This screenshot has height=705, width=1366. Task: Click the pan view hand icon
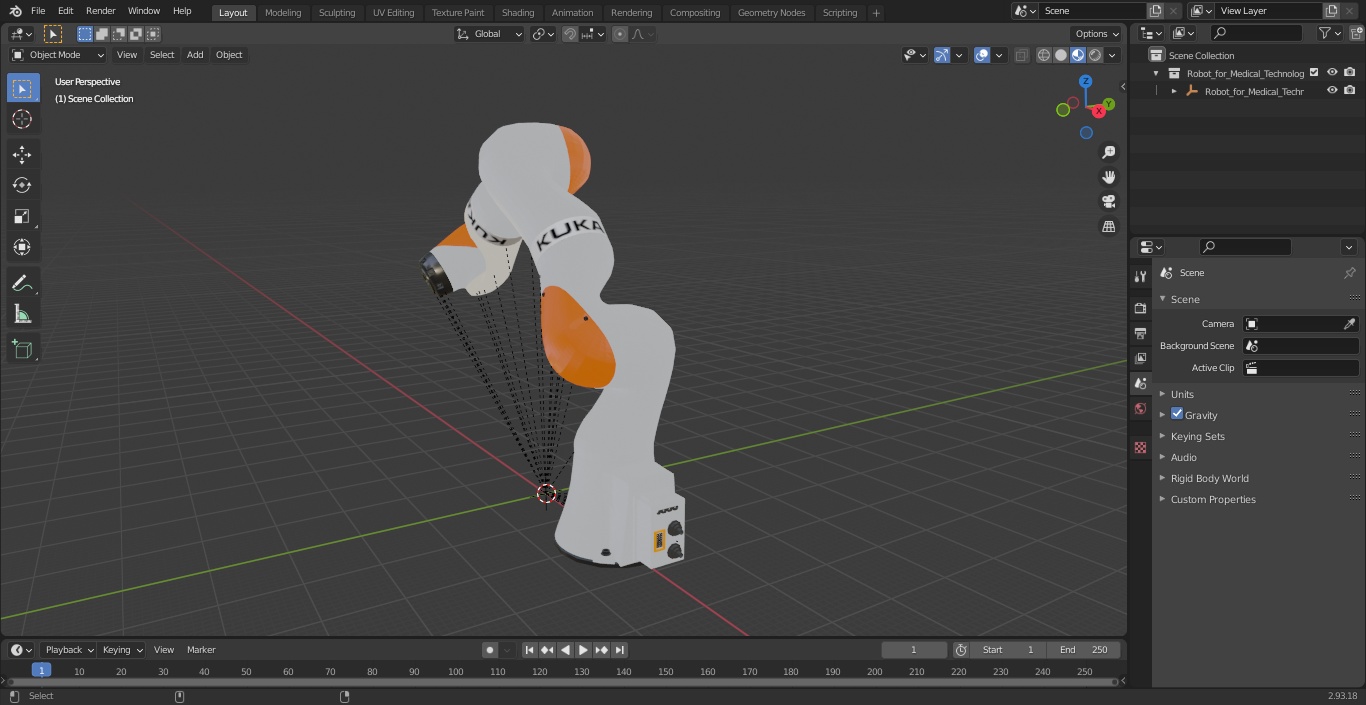coord(1108,177)
